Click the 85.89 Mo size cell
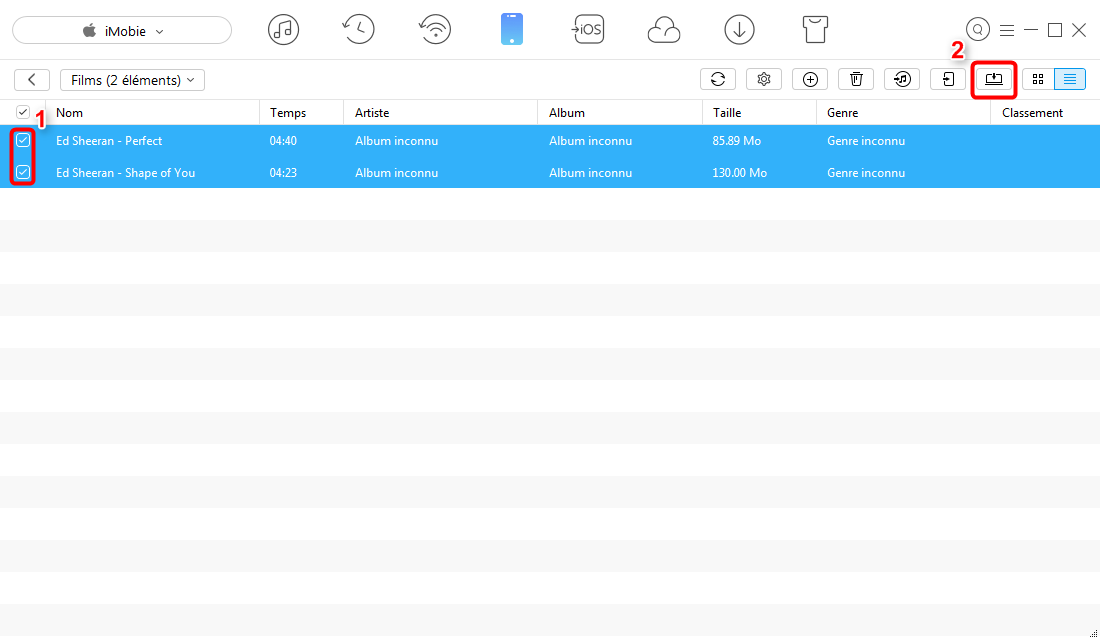 (x=737, y=140)
